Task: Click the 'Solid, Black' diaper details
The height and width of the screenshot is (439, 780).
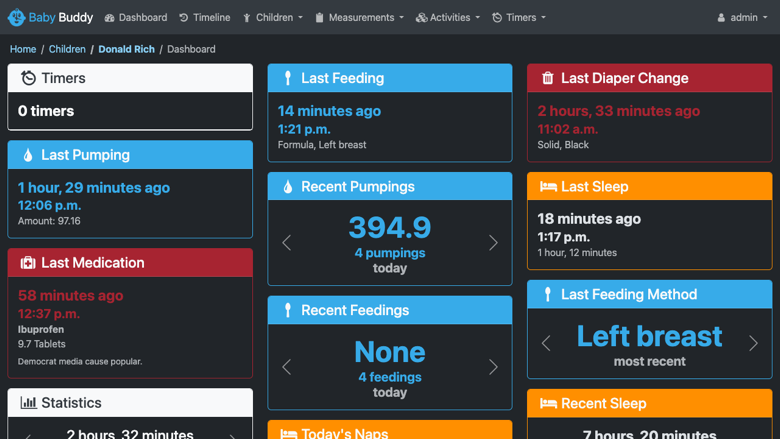Action: coord(563,145)
